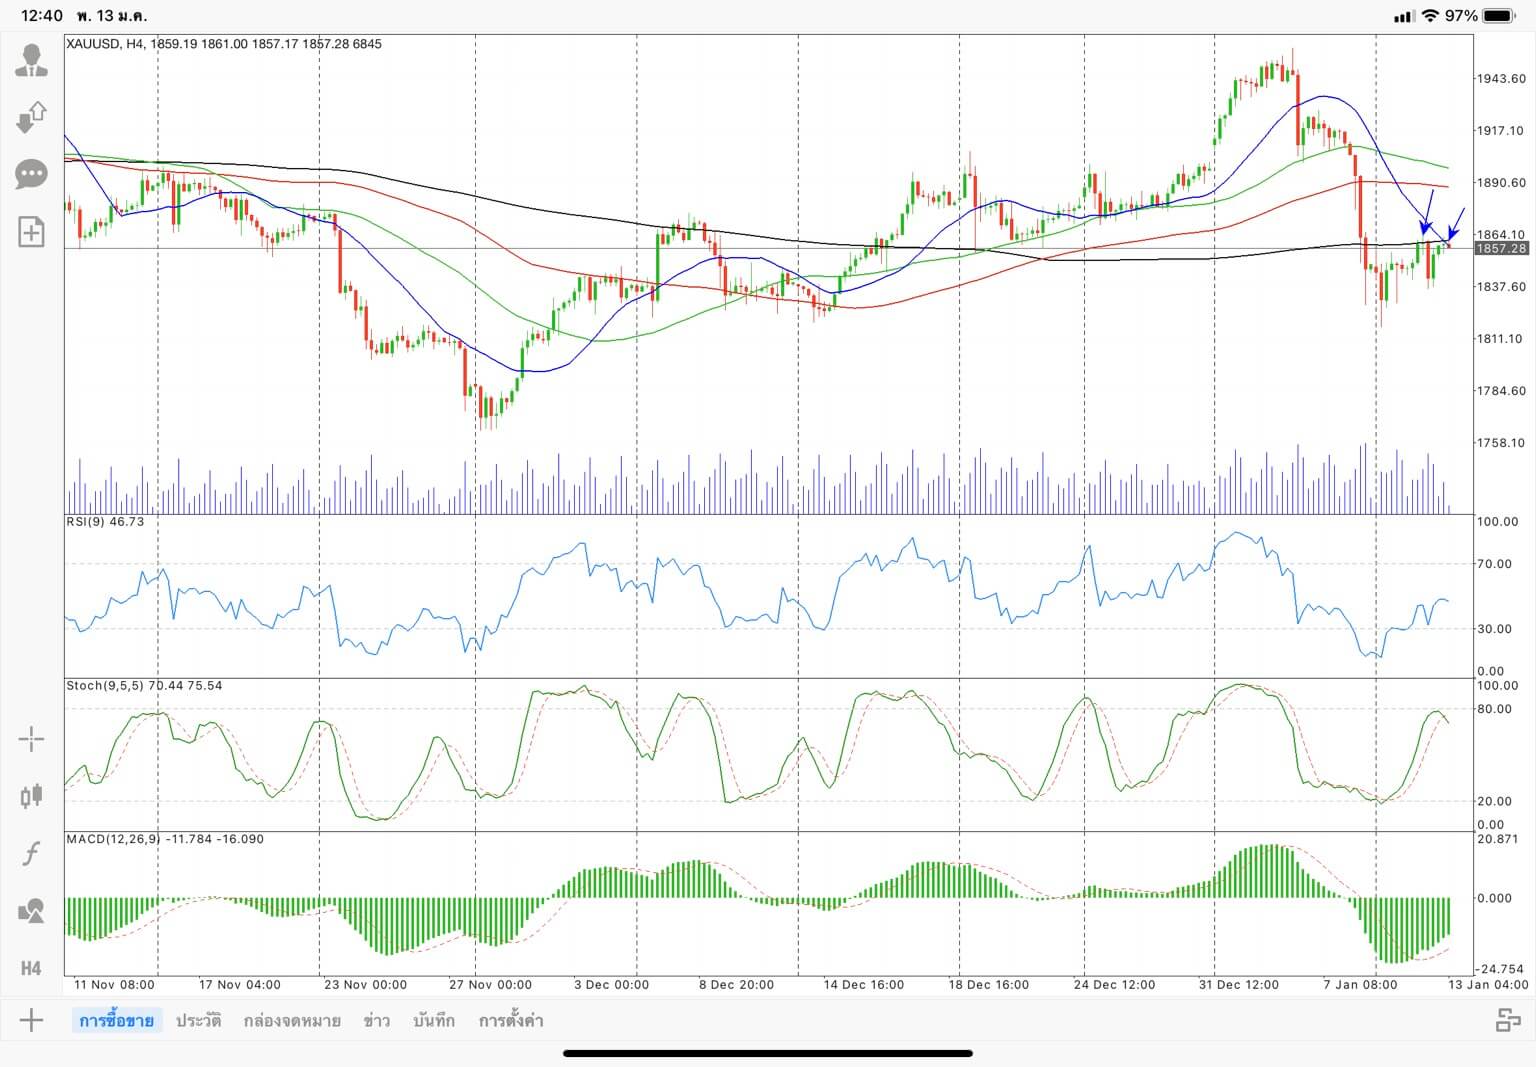Click the 27 Nov 00:00 time label

(x=490, y=985)
